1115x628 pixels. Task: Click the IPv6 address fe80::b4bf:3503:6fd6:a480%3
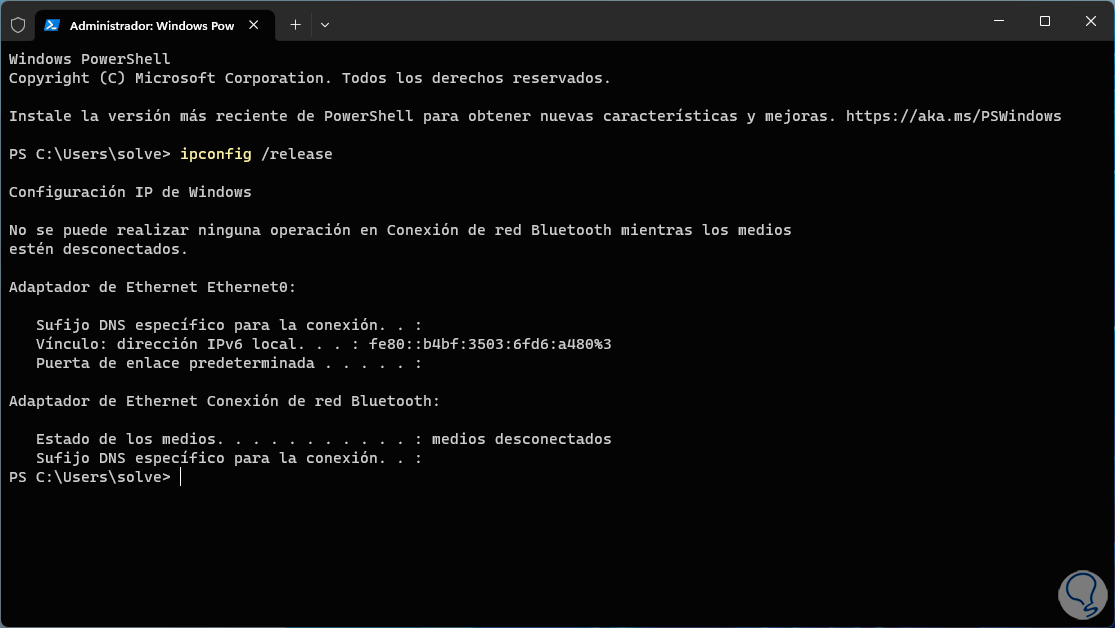point(490,344)
